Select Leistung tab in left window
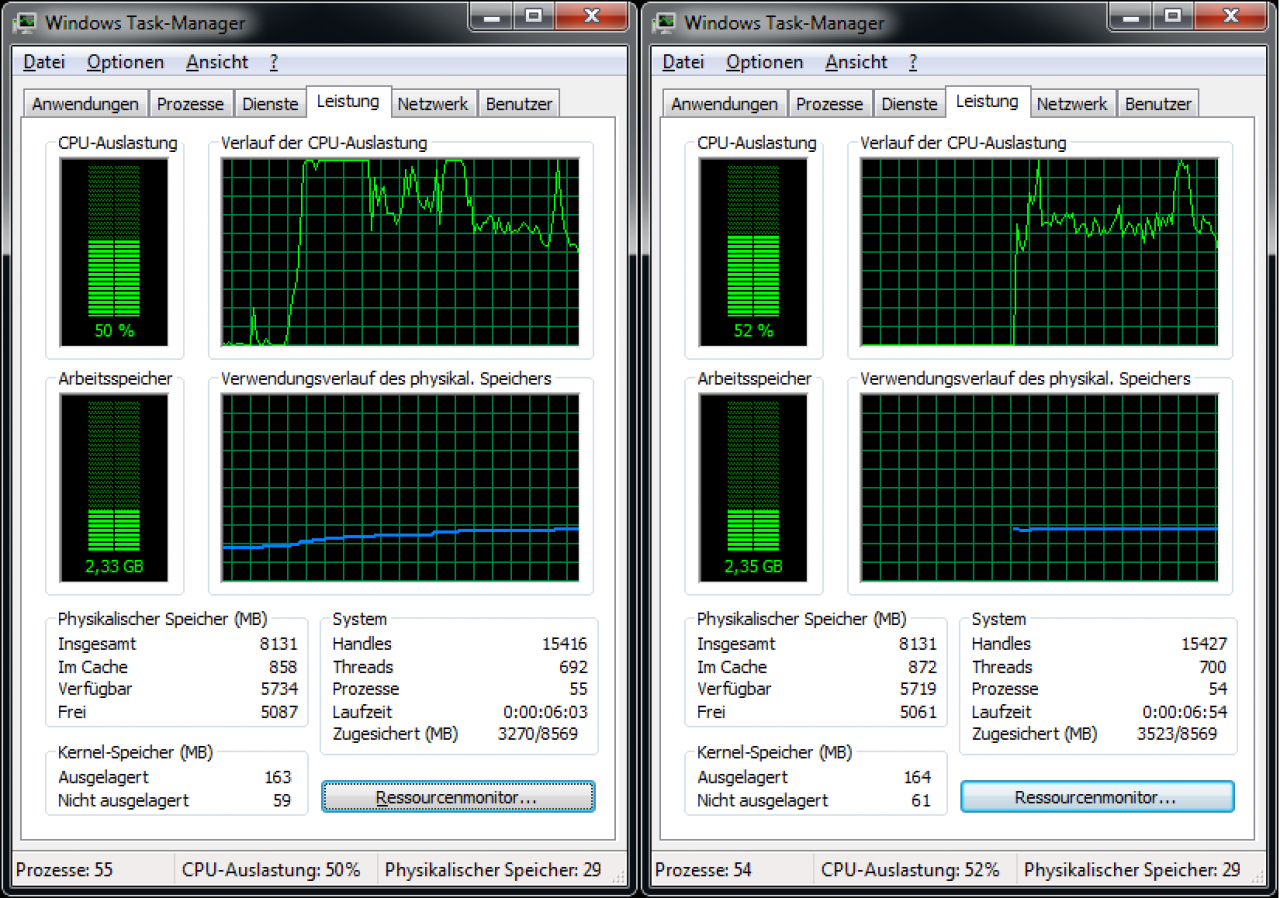This screenshot has height=898, width=1280. point(348,101)
